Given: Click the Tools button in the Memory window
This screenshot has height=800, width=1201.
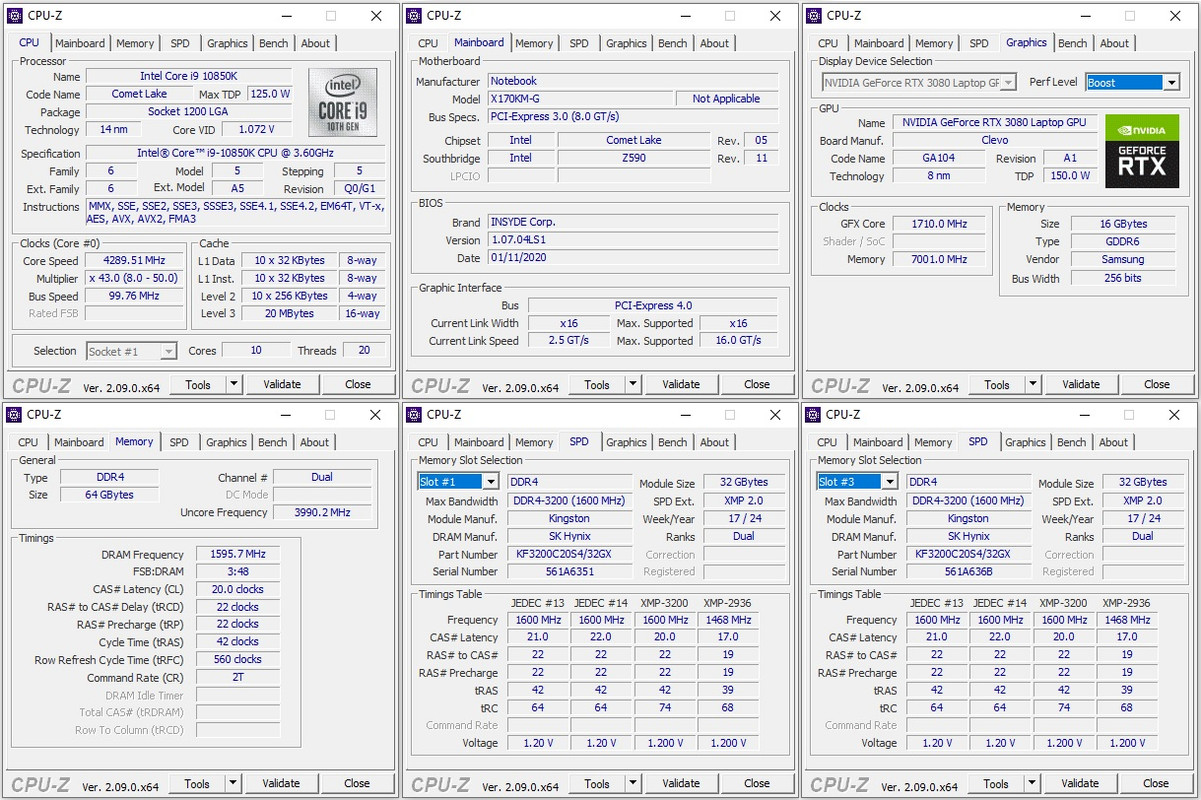Looking at the screenshot, I should coord(197,783).
